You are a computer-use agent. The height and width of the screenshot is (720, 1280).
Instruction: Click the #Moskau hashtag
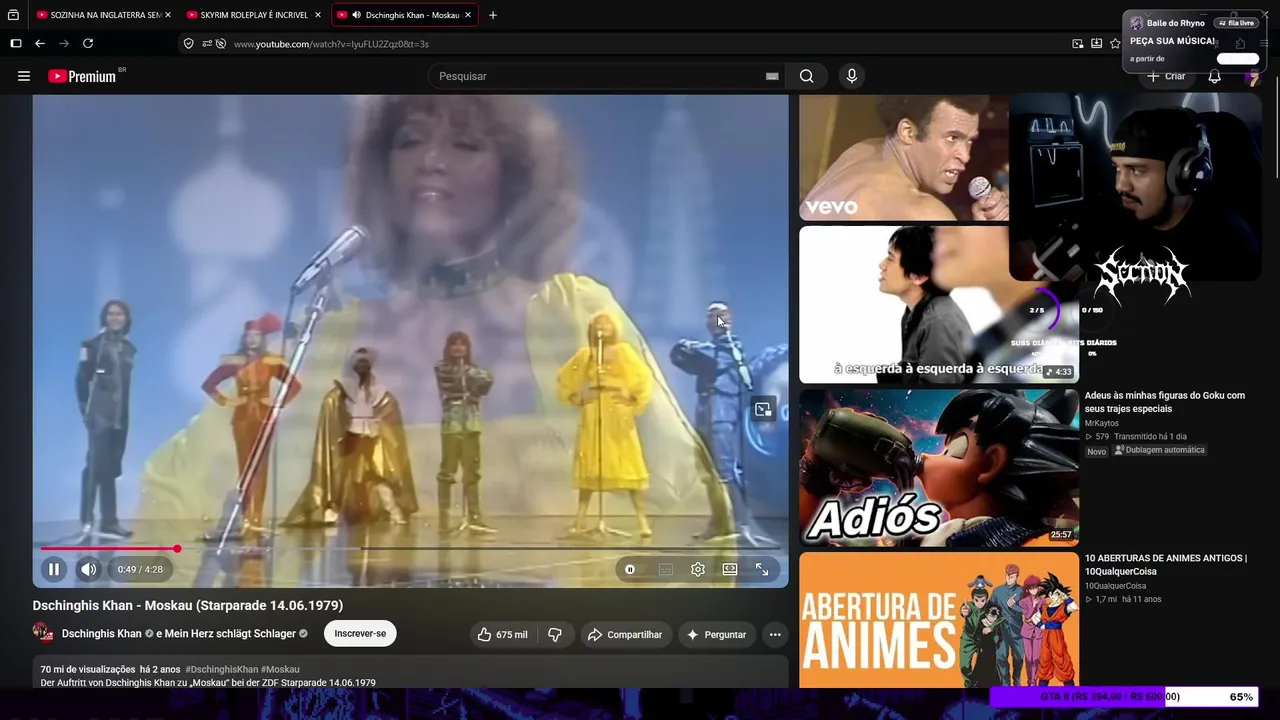point(280,669)
